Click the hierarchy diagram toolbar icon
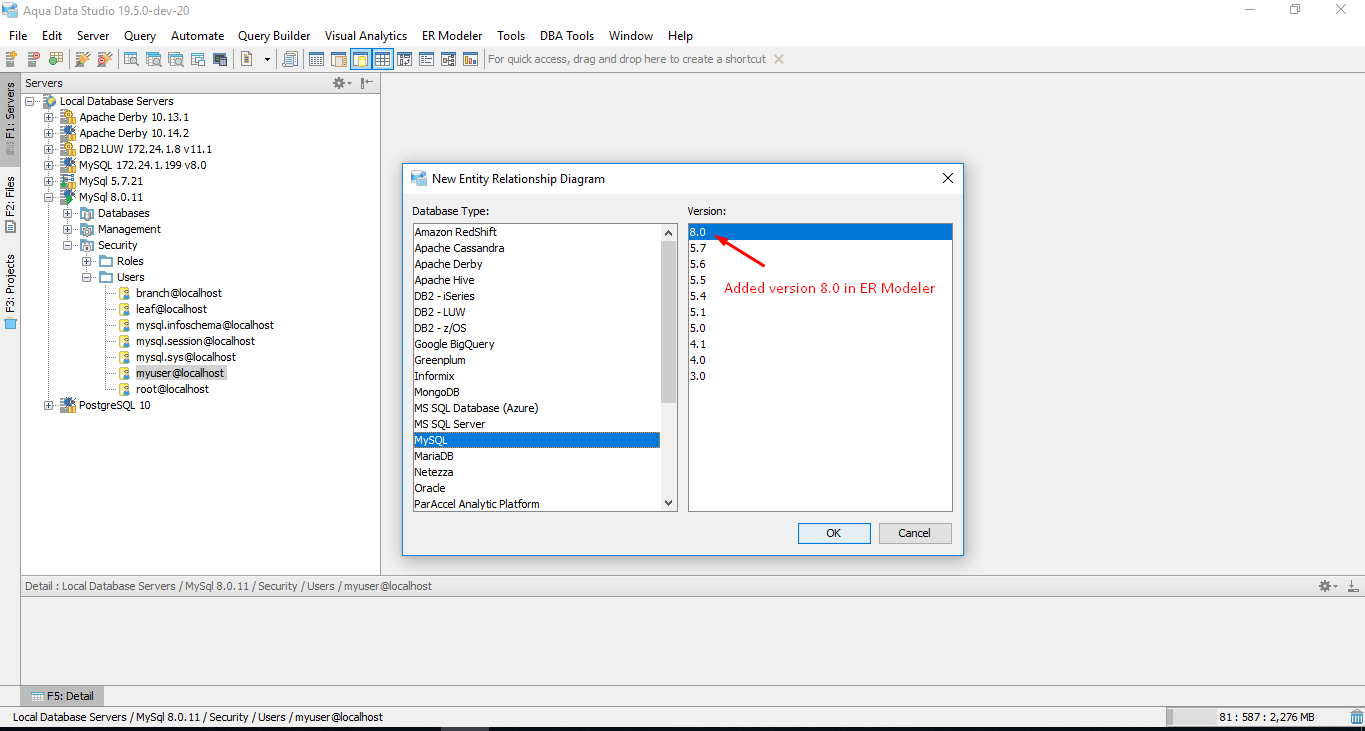 (x=448, y=59)
